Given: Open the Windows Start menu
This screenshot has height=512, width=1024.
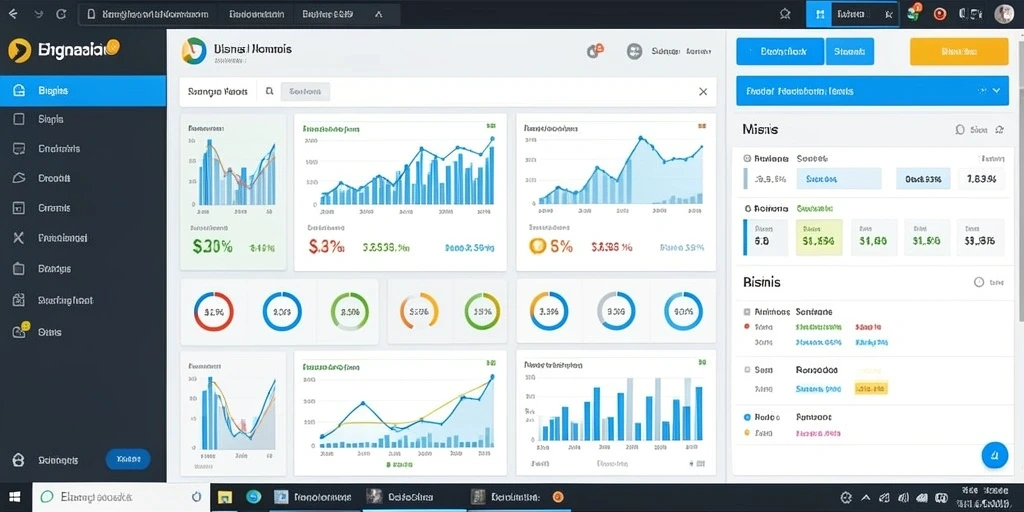Looking at the screenshot, I should [x=14, y=498].
